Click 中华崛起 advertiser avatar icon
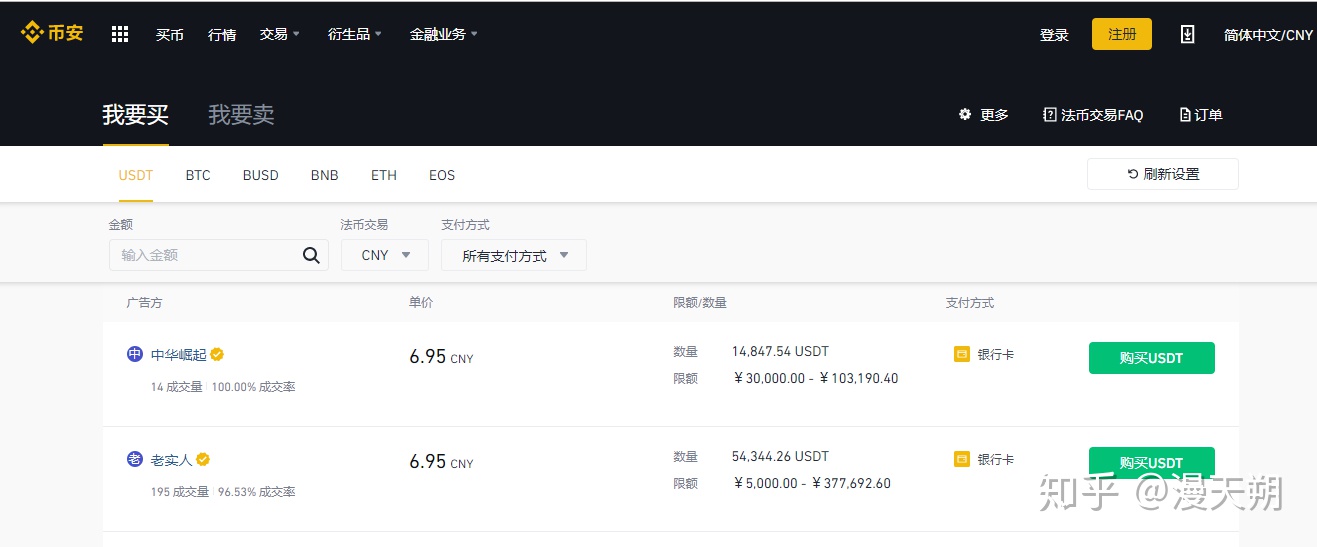Viewport: 1317px width, 547px height. (135, 354)
